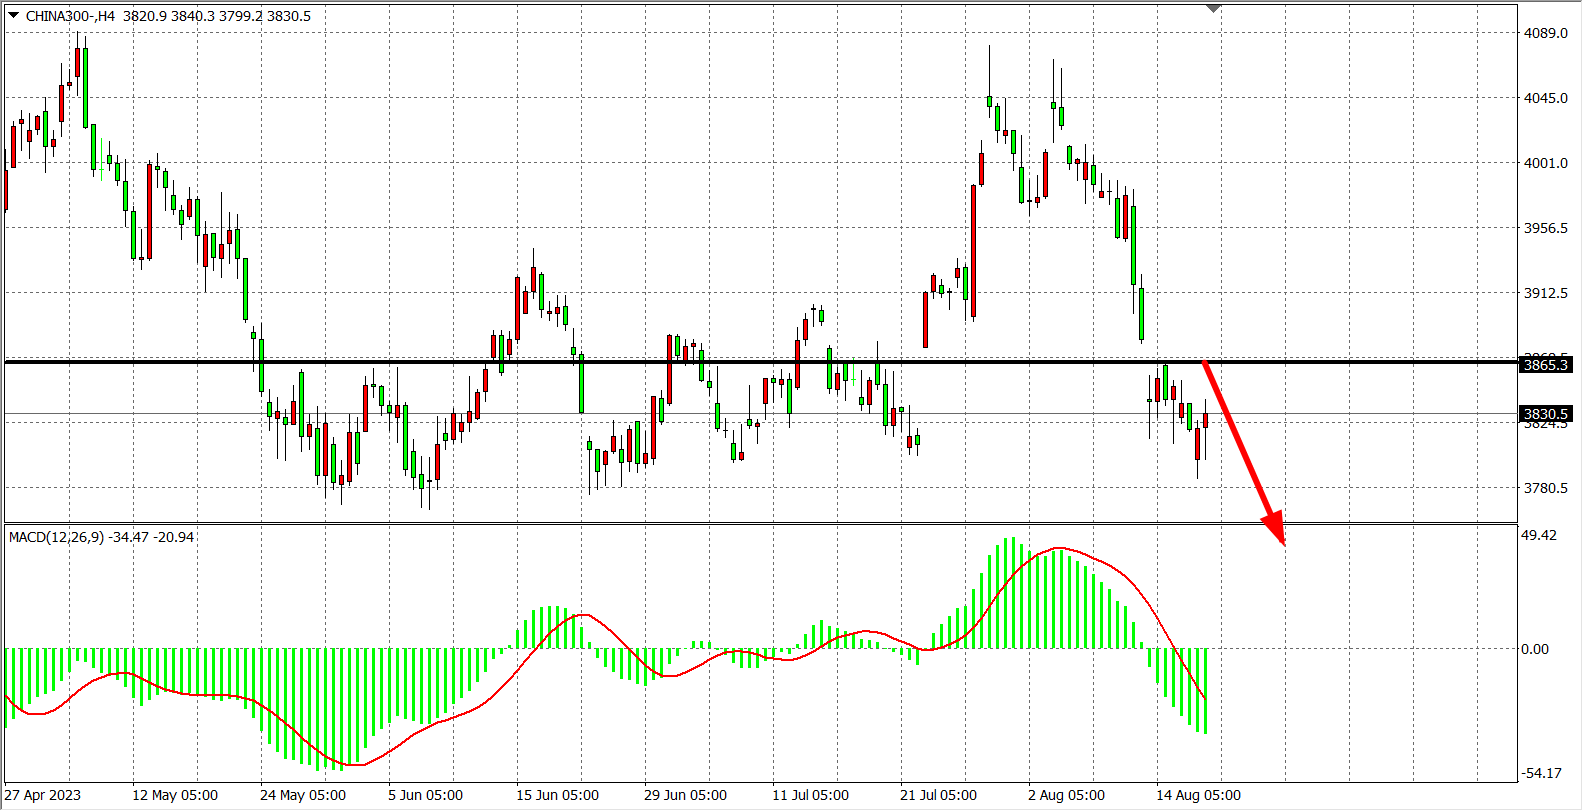1583x811 pixels.
Task: Click the black 3865.3 price label
Action: [x=1545, y=365]
